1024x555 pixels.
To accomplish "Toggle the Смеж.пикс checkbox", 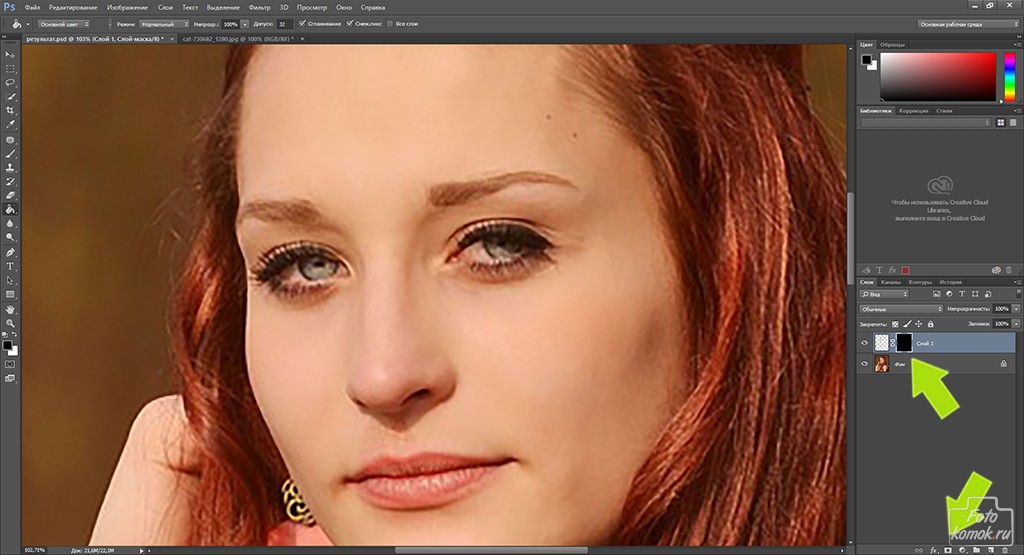I will click(349, 23).
